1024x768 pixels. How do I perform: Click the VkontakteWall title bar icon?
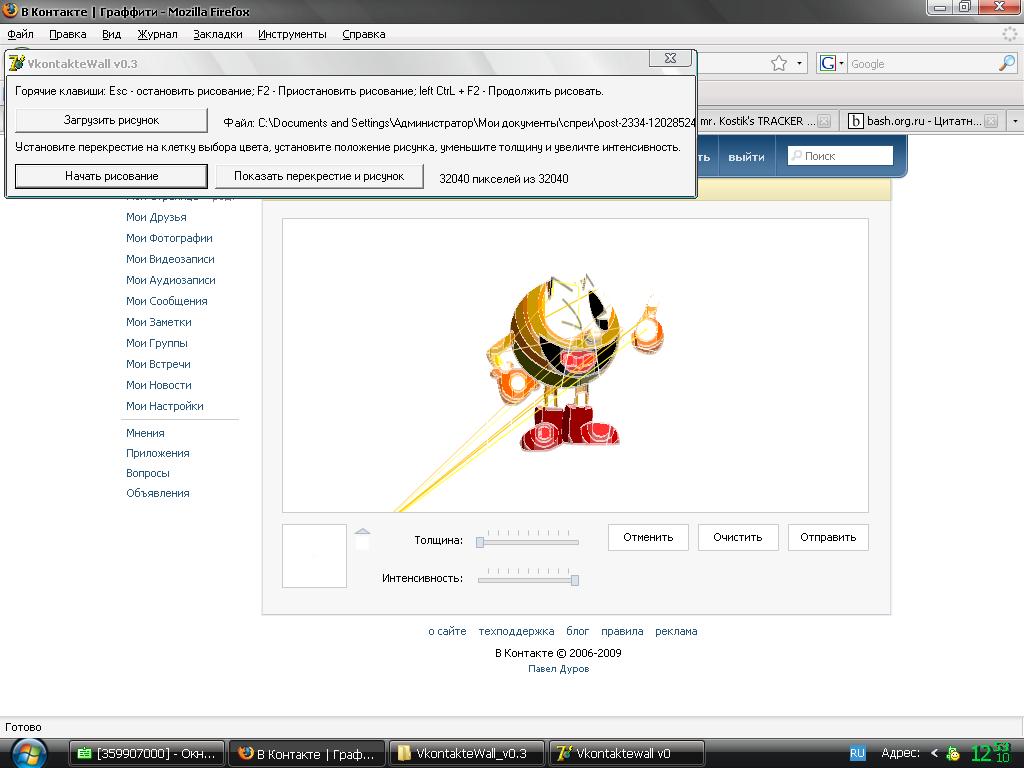tap(16, 63)
